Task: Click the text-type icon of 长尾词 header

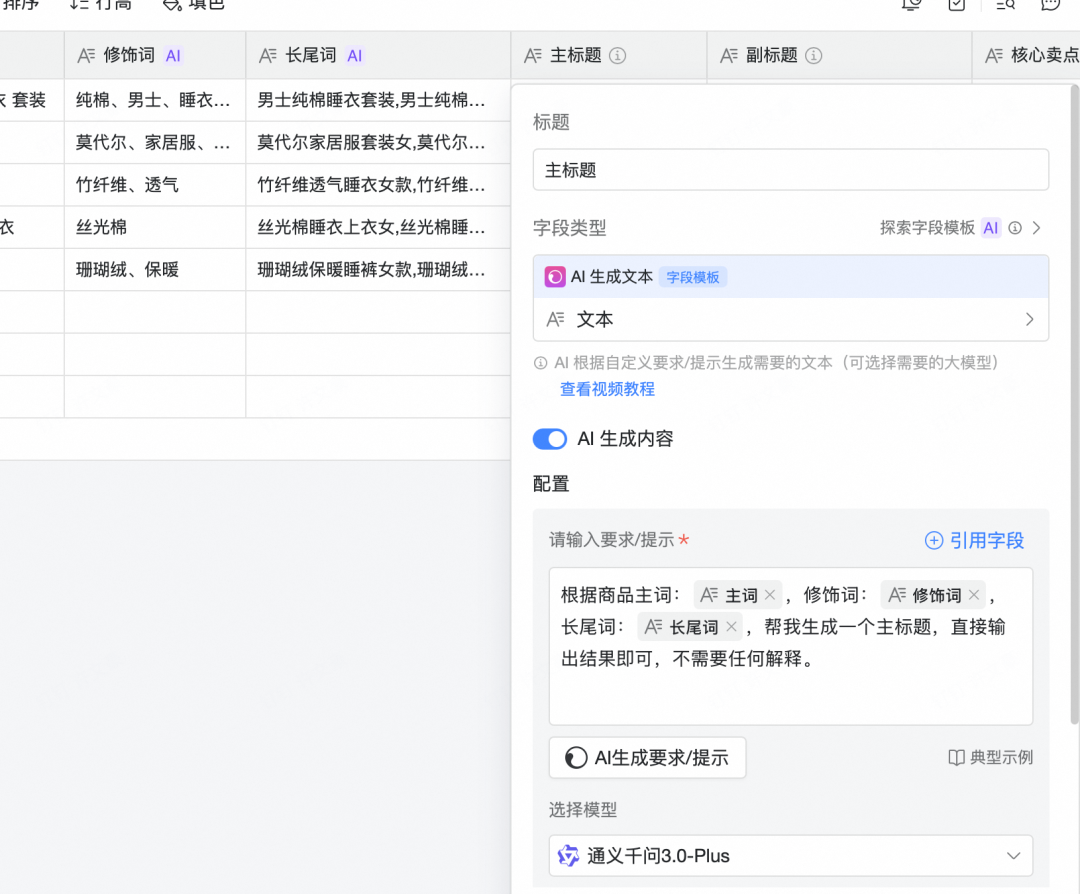Action: coord(268,56)
